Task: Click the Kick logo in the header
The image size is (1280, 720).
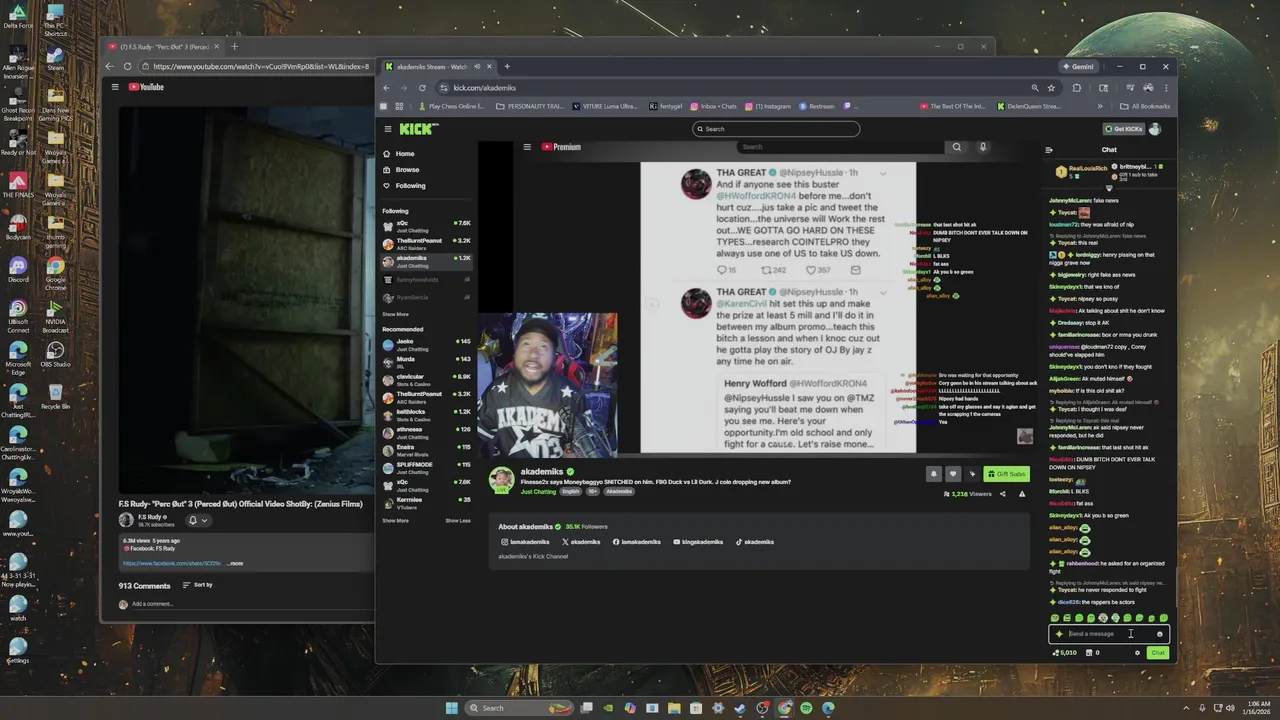Action: [419, 129]
